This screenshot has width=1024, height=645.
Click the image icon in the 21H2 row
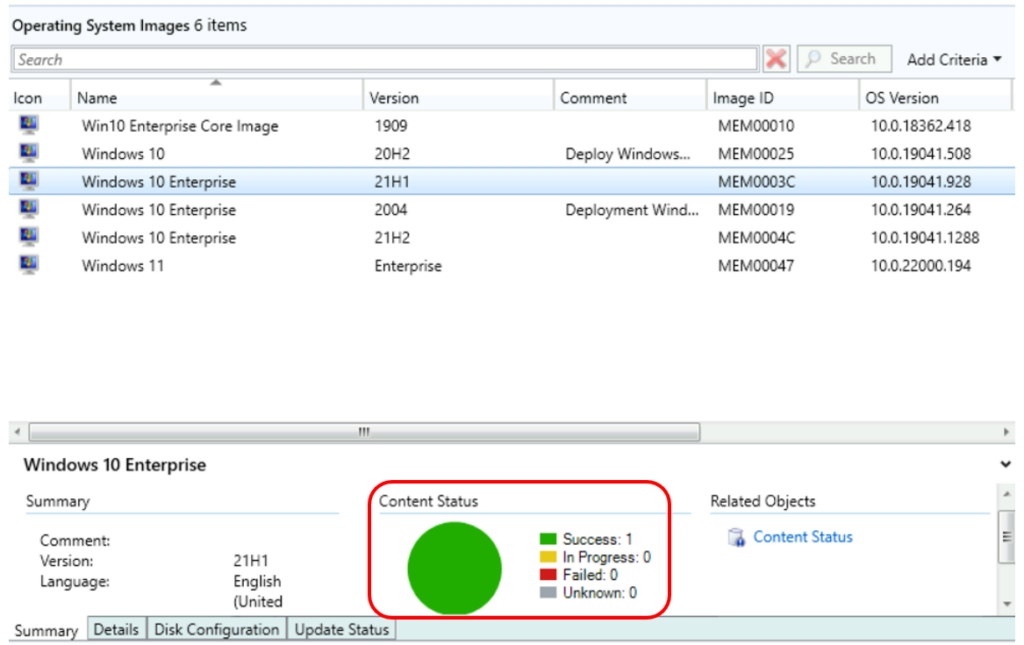click(x=29, y=236)
